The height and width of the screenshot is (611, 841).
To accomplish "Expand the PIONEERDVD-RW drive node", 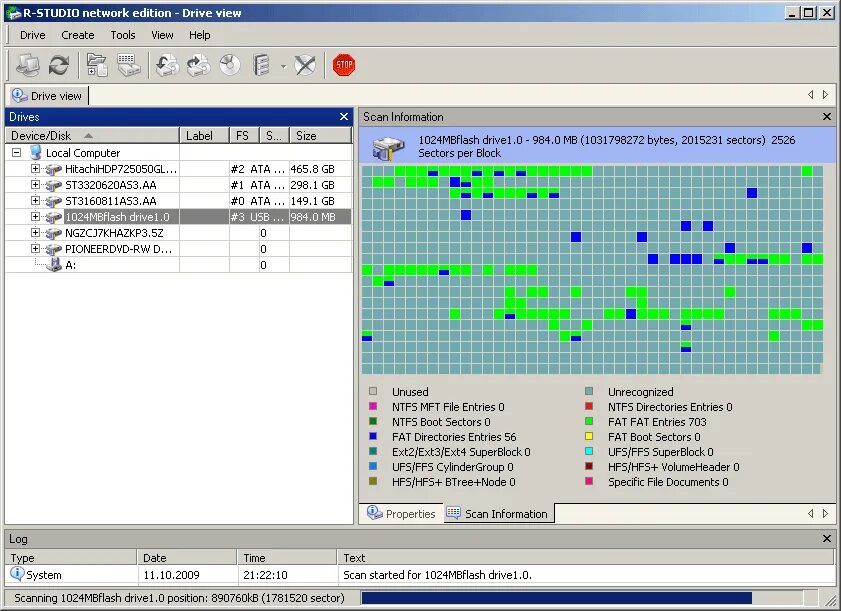I will pyautogui.click(x=35, y=248).
